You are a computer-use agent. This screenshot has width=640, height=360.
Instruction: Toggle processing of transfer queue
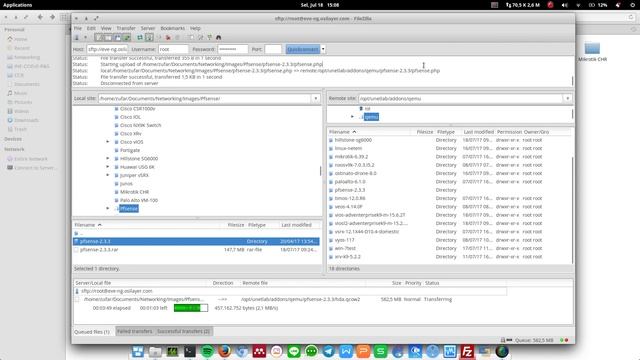pyautogui.click(x=149, y=38)
